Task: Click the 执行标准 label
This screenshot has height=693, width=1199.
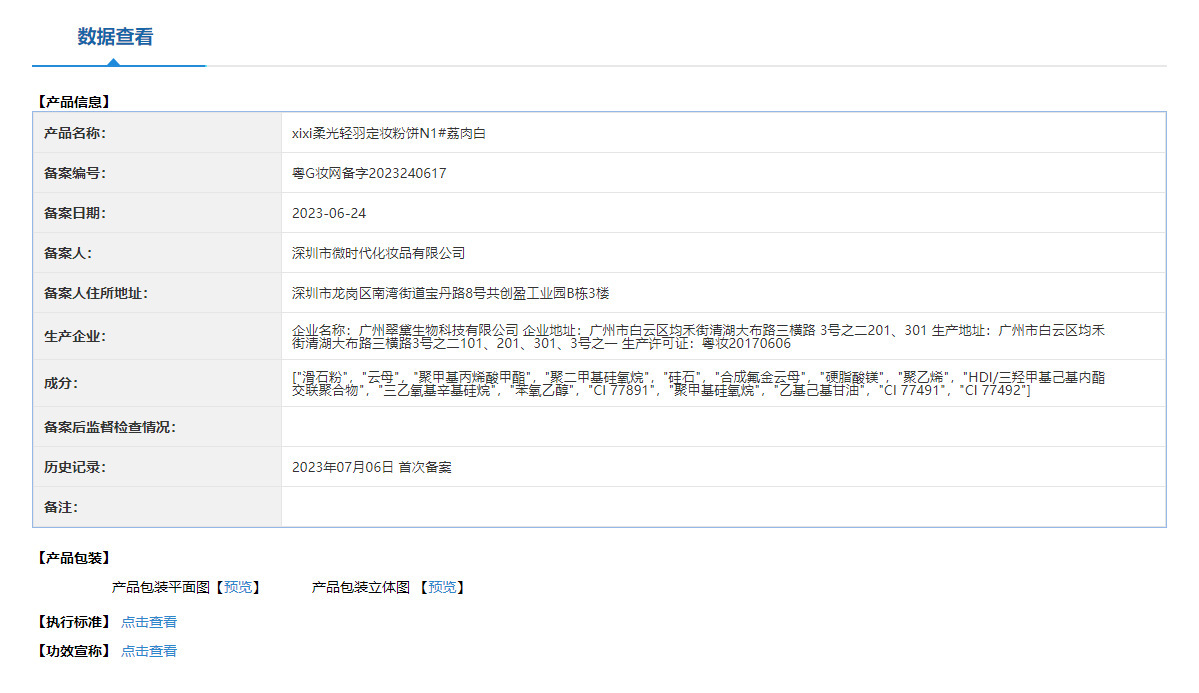Action: (74, 622)
